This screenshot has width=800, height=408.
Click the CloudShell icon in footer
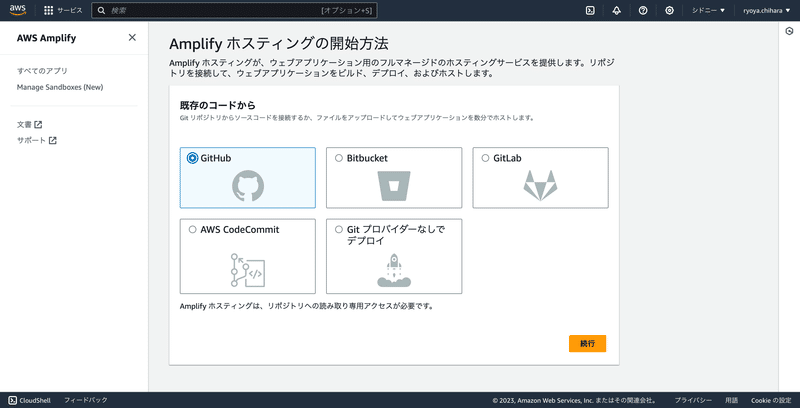coord(13,400)
